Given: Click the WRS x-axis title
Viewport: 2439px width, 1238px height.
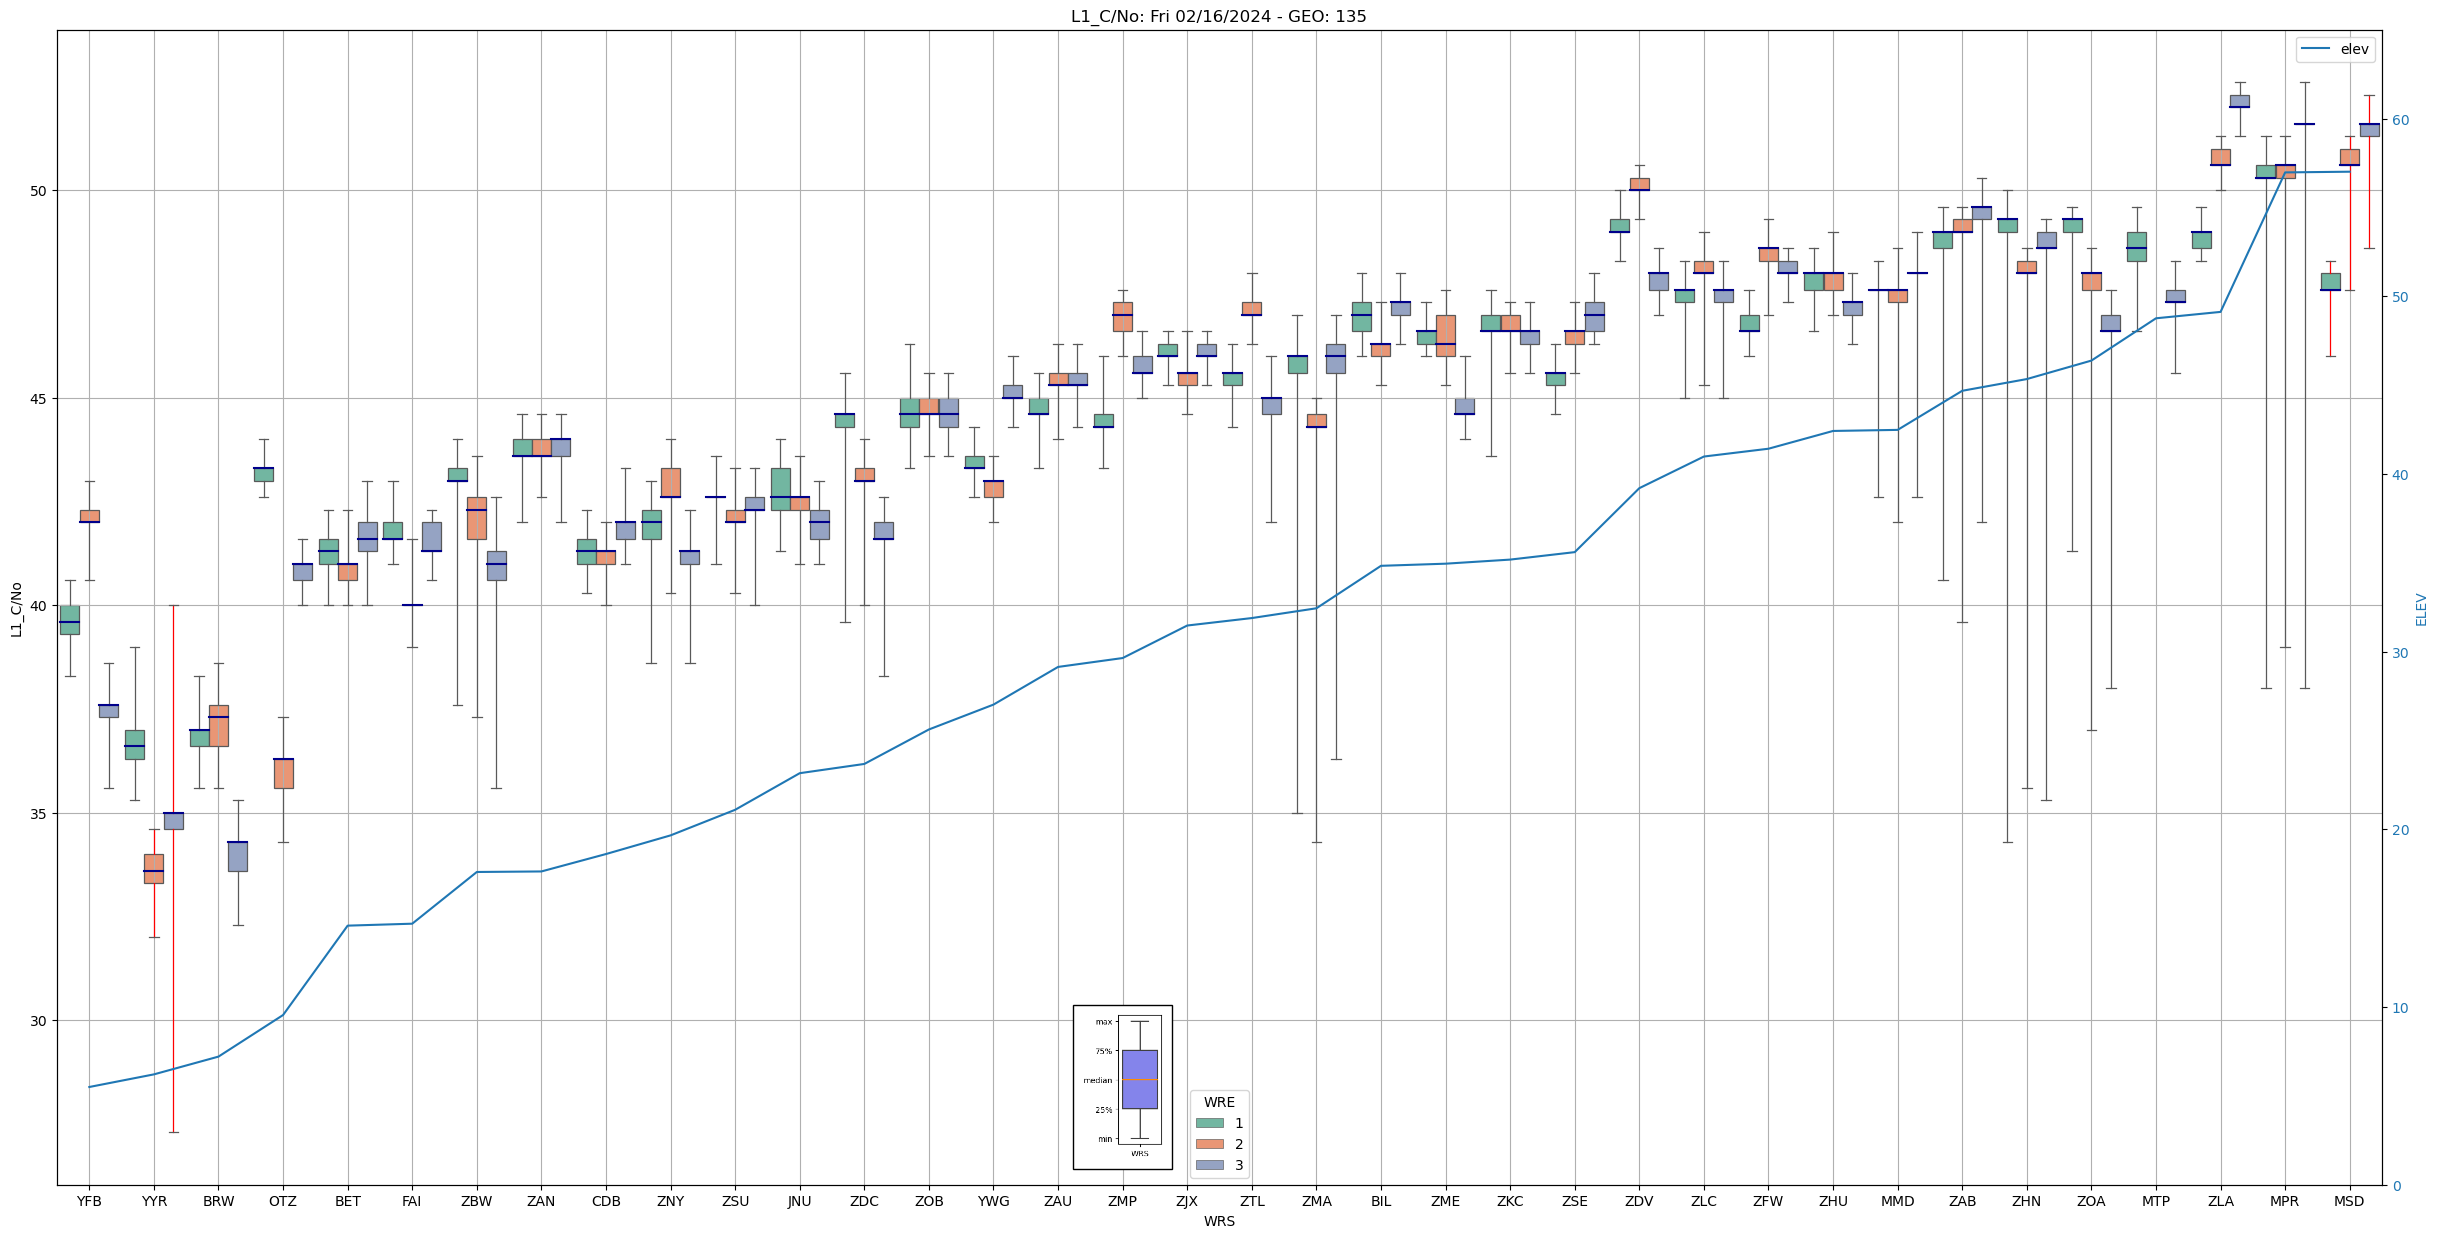Looking at the screenshot, I should point(1218,1221).
